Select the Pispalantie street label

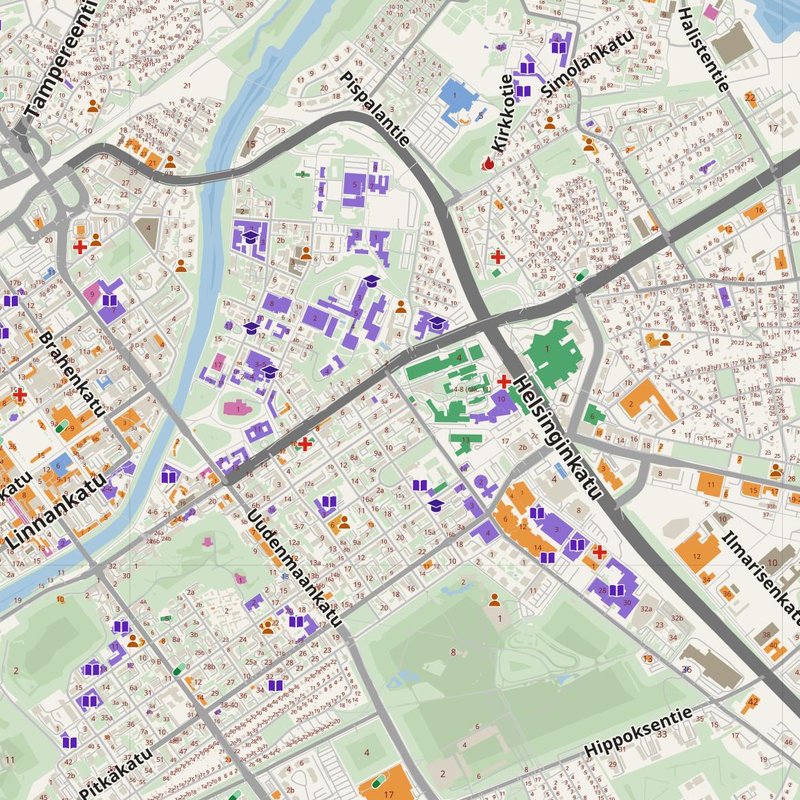[x=375, y=109]
